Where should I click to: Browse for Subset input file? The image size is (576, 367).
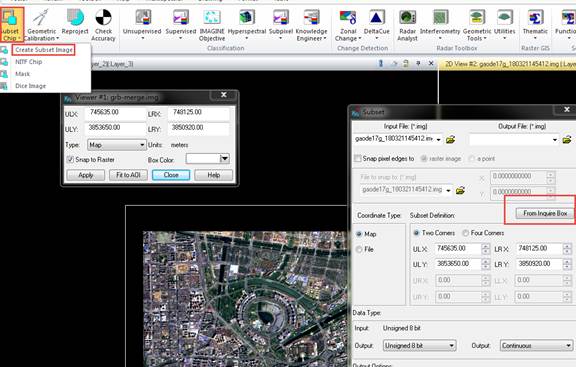point(450,140)
